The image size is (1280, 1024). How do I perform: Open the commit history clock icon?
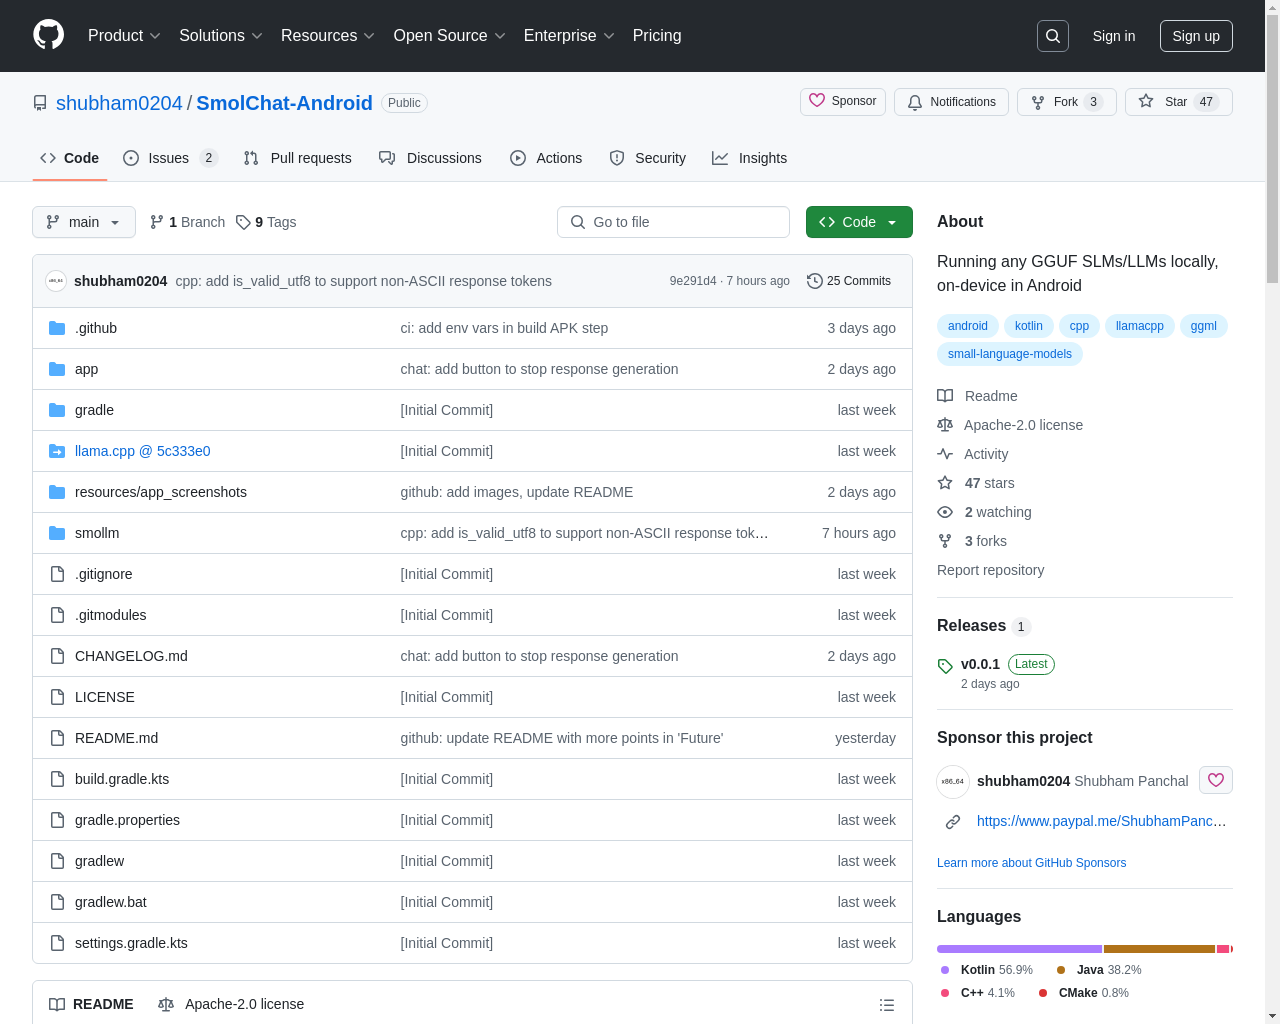(815, 281)
